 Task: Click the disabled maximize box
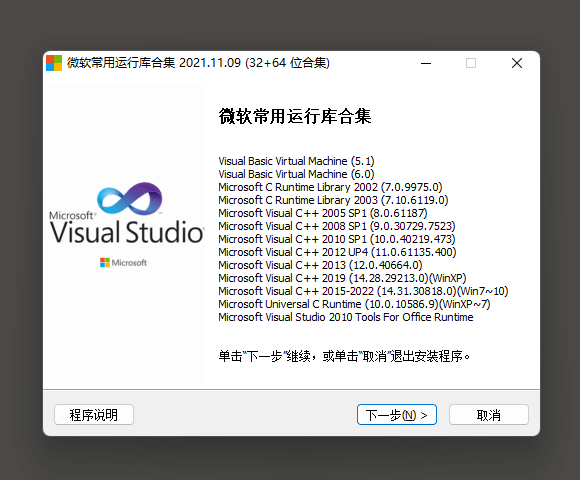pos(471,63)
